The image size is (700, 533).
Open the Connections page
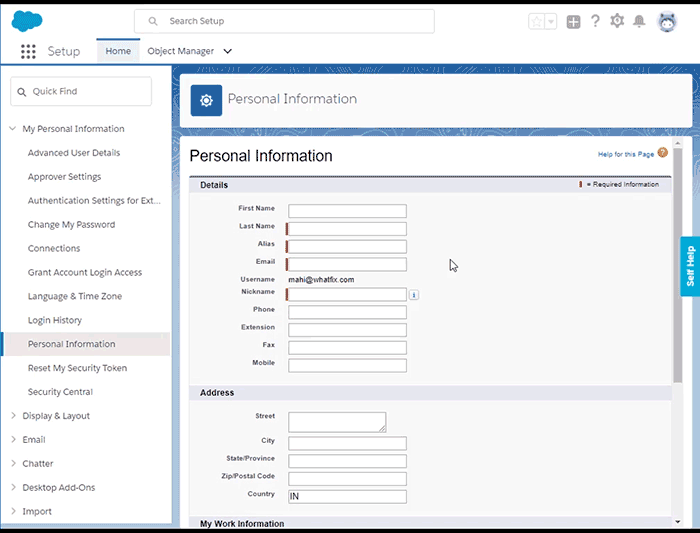pyautogui.click(x=54, y=249)
